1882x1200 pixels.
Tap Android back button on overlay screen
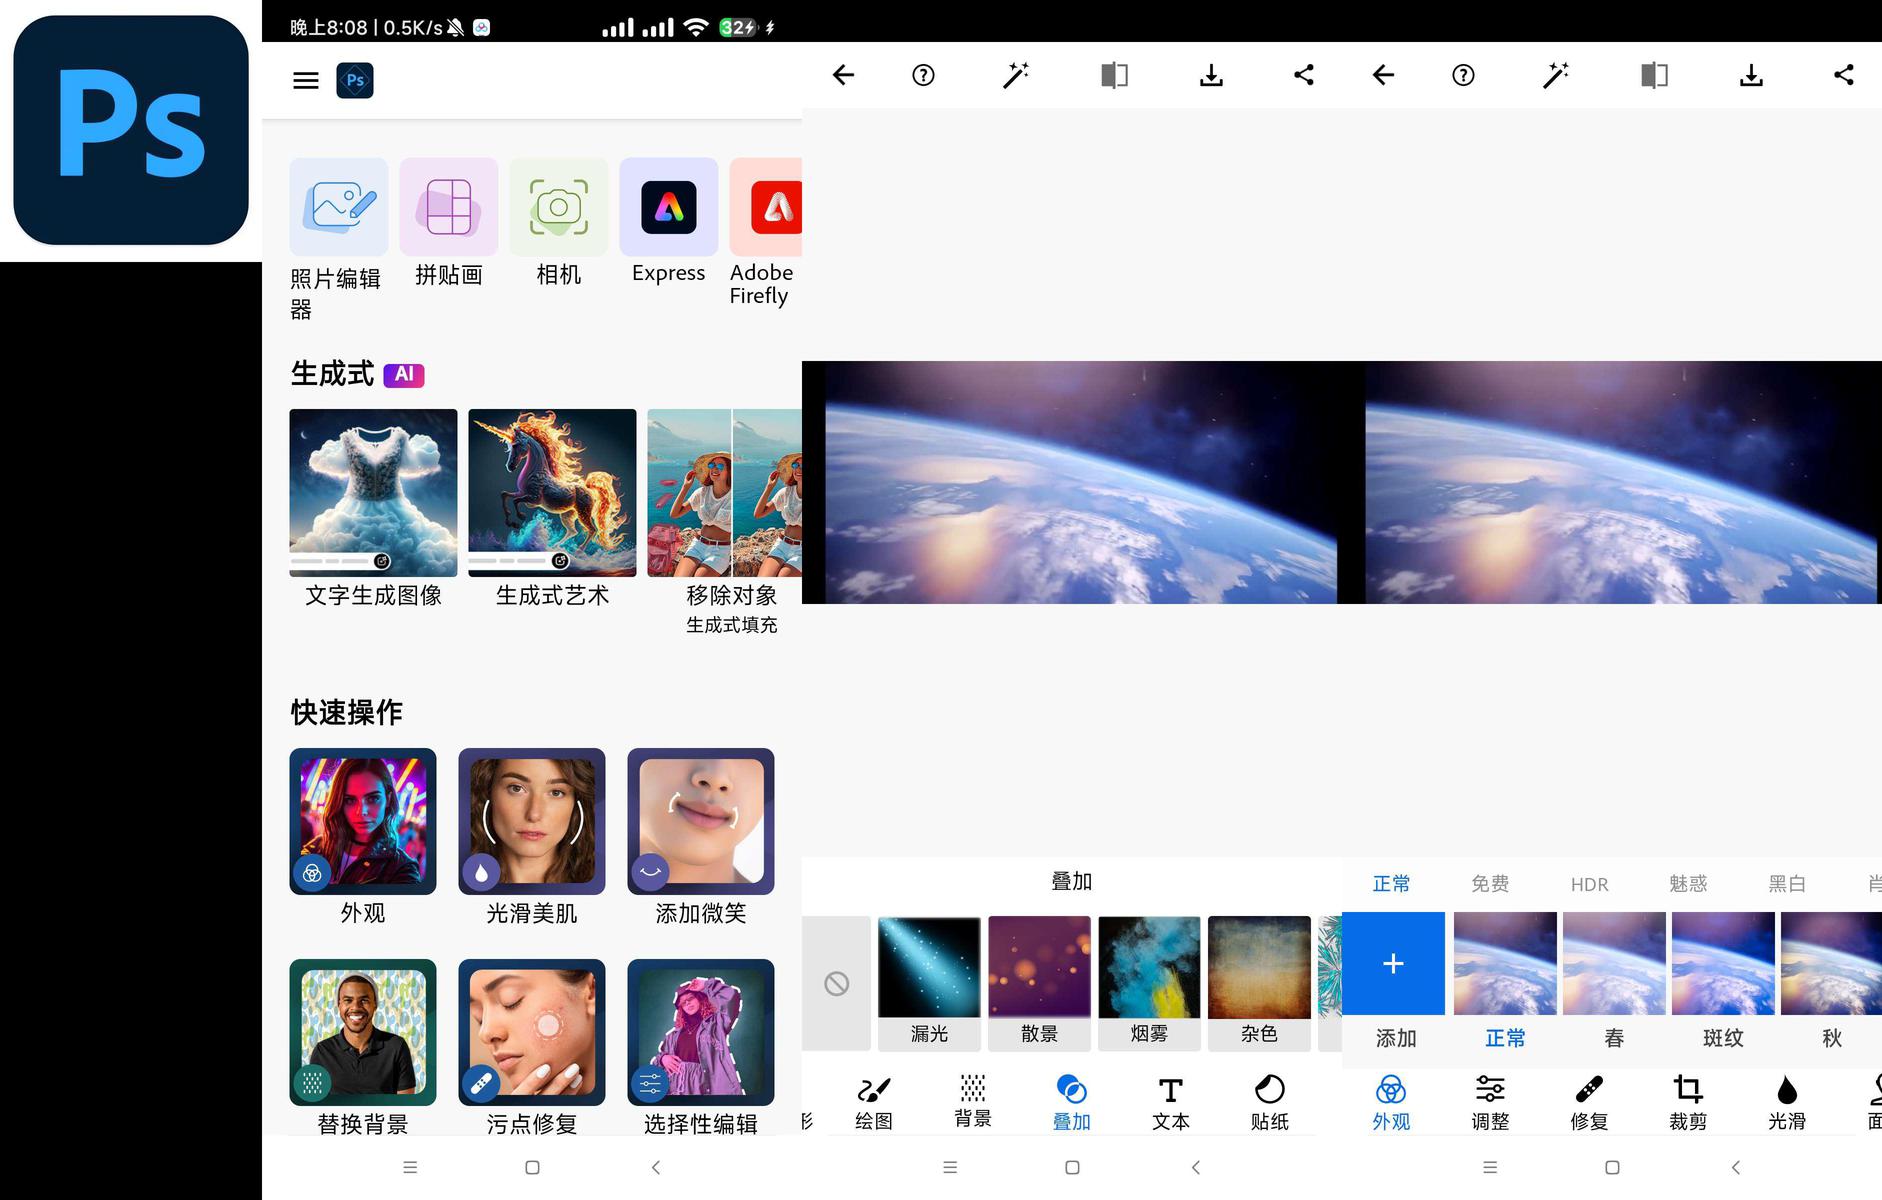[1196, 1167]
